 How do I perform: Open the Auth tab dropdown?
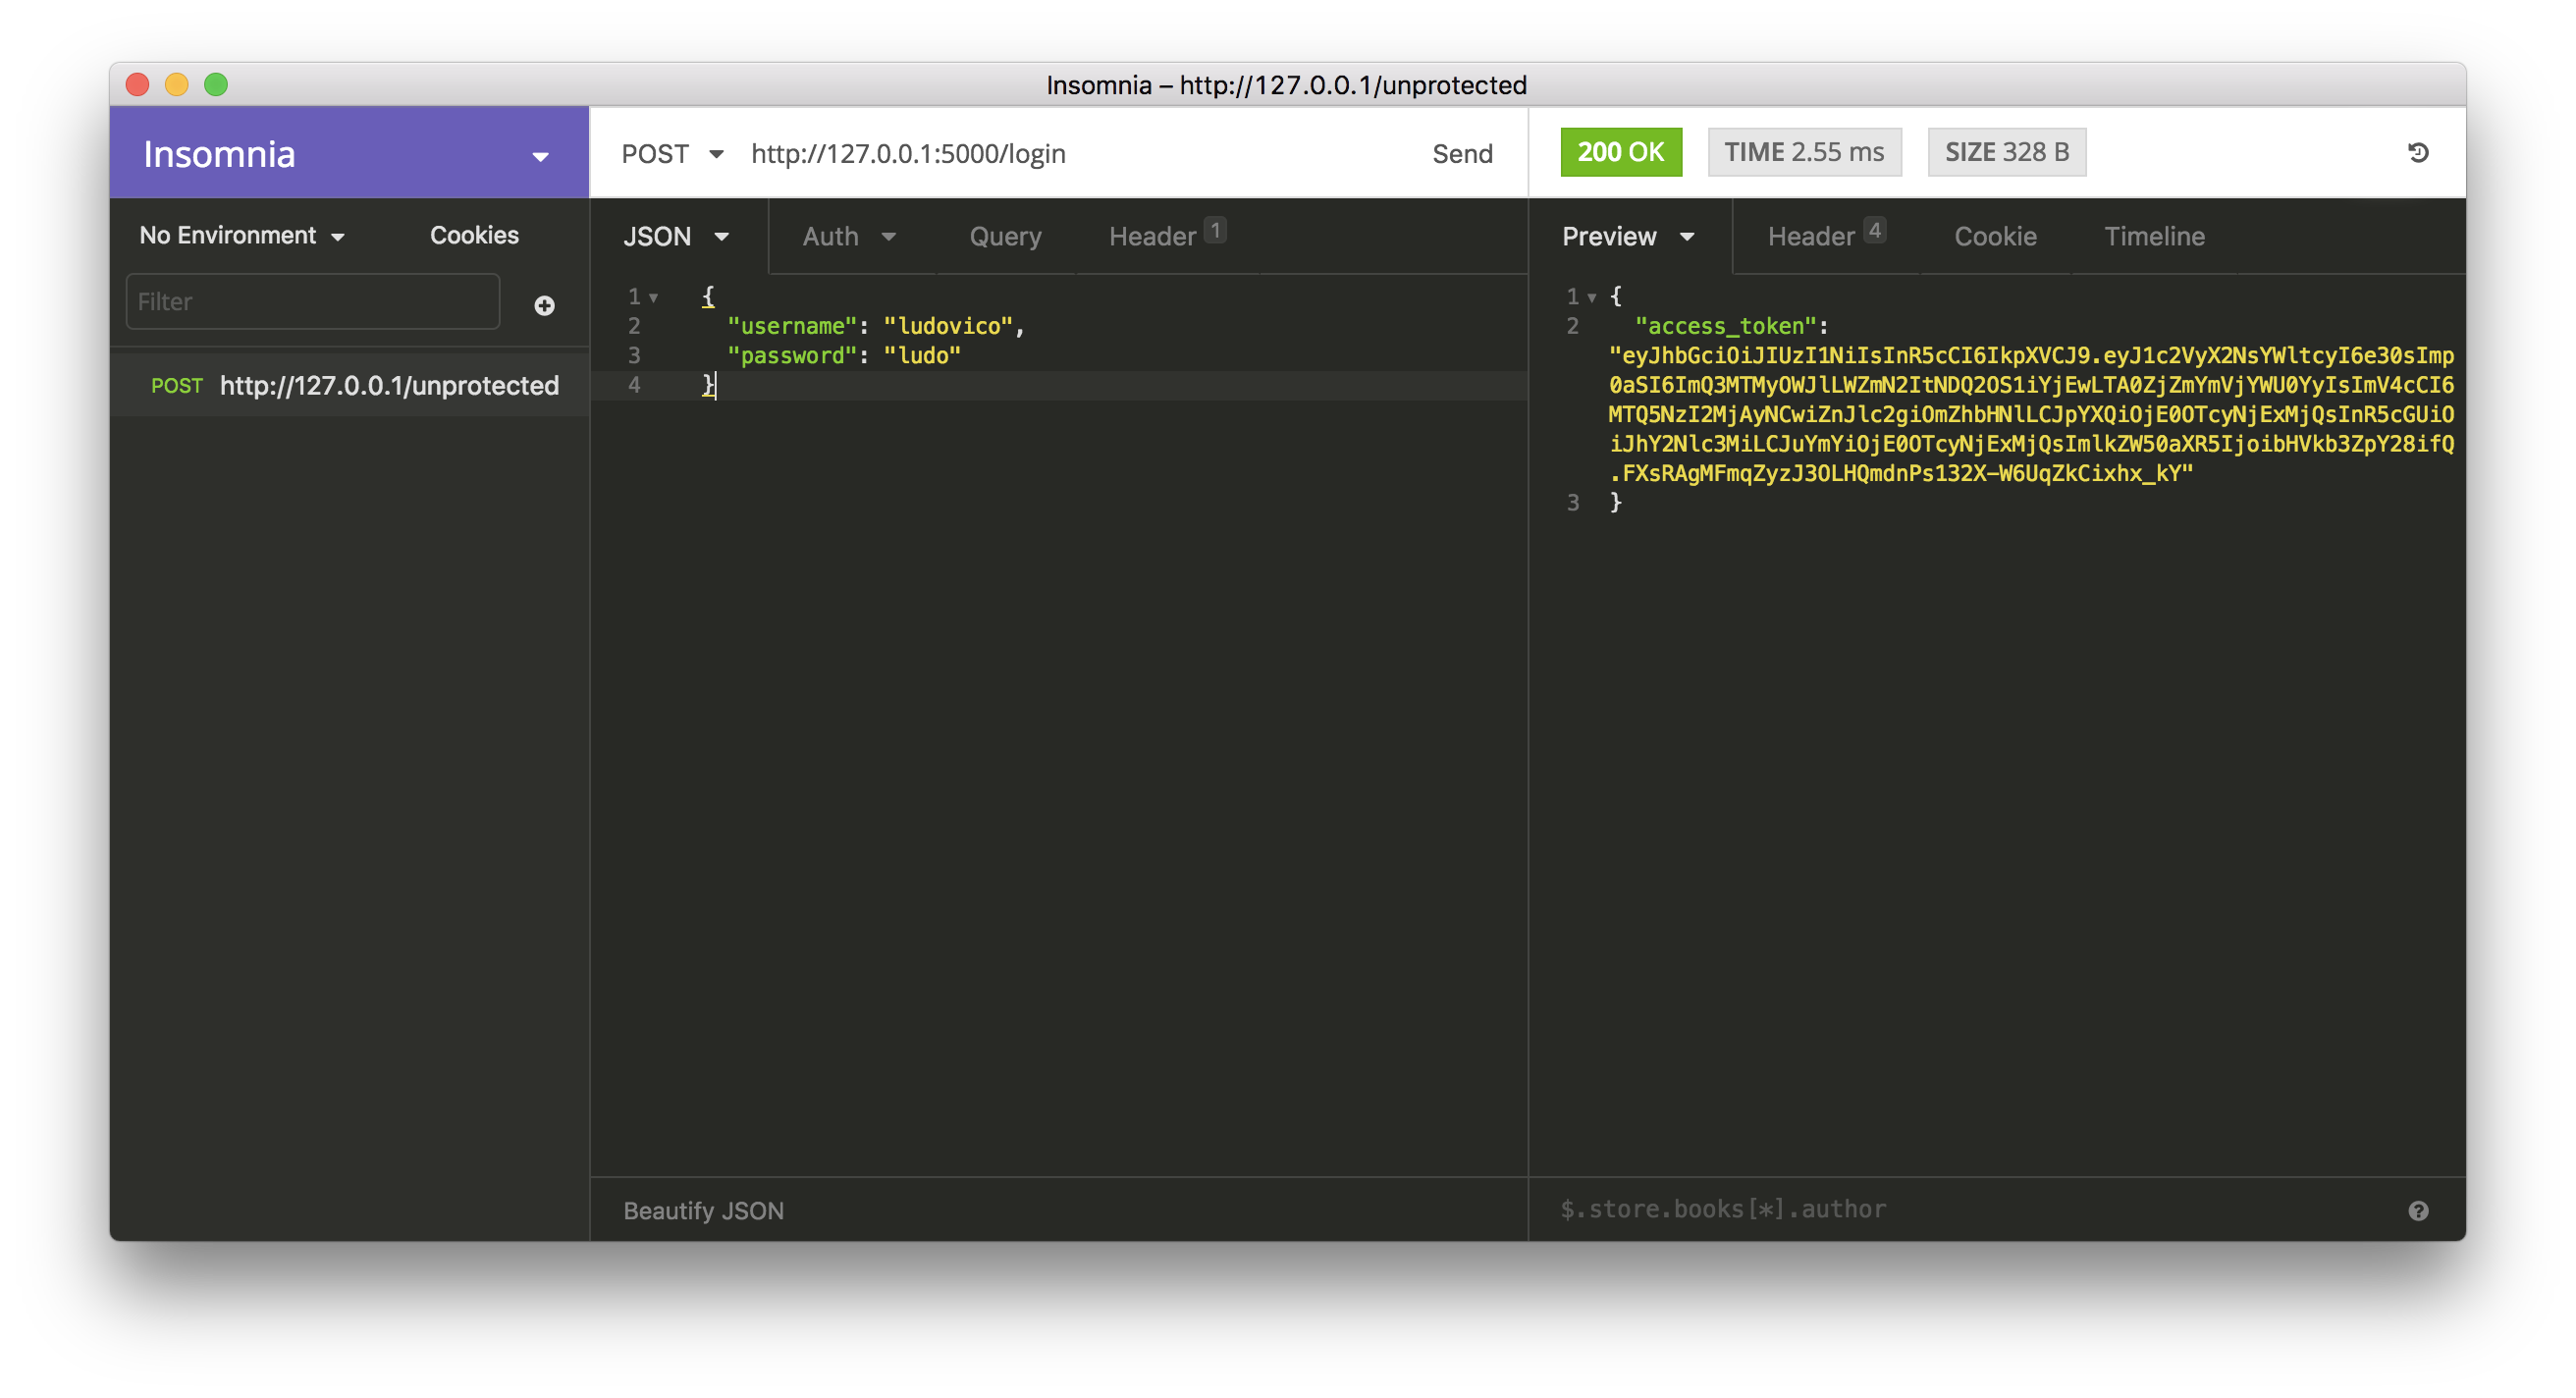point(848,237)
